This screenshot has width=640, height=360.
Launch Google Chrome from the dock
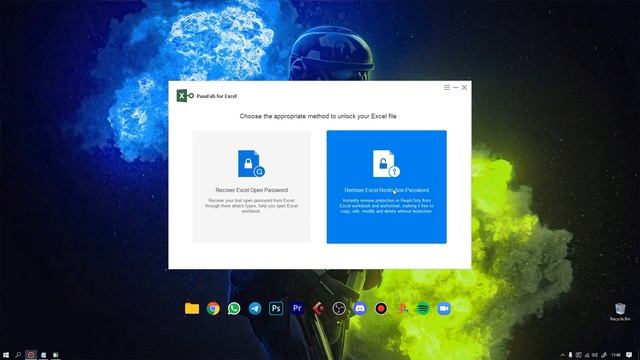pyautogui.click(x=213, y=309)
